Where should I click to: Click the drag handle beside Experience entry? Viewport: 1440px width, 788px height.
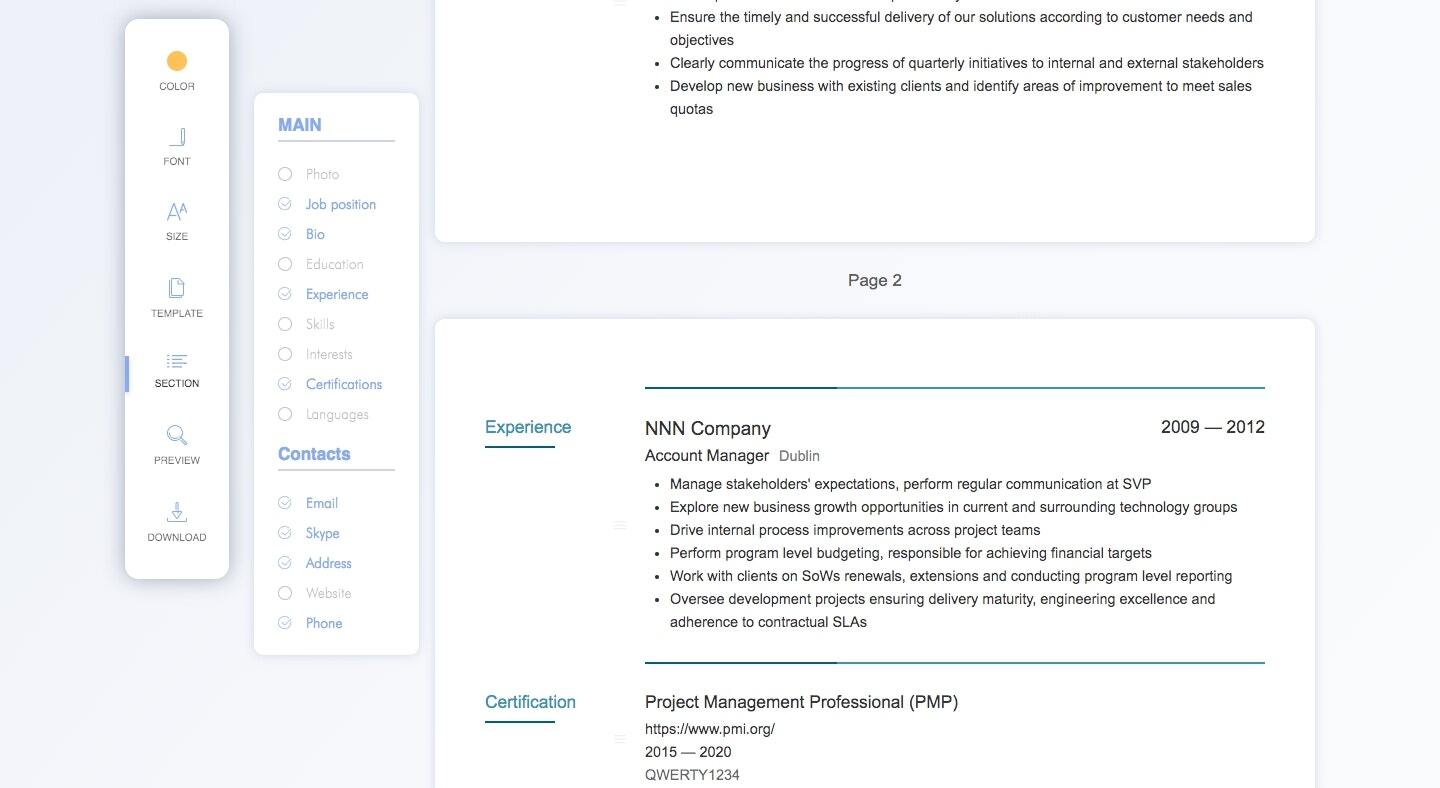point(620,526)
